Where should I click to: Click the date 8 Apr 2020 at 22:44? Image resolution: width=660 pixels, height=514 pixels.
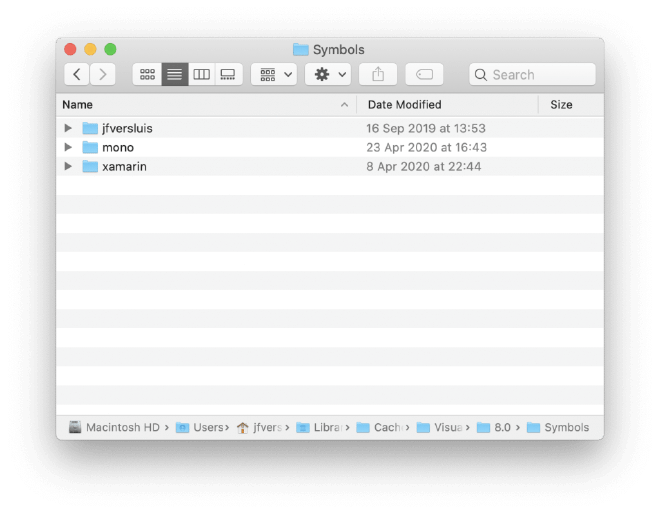pyautogui.click(x=423, y=167)
